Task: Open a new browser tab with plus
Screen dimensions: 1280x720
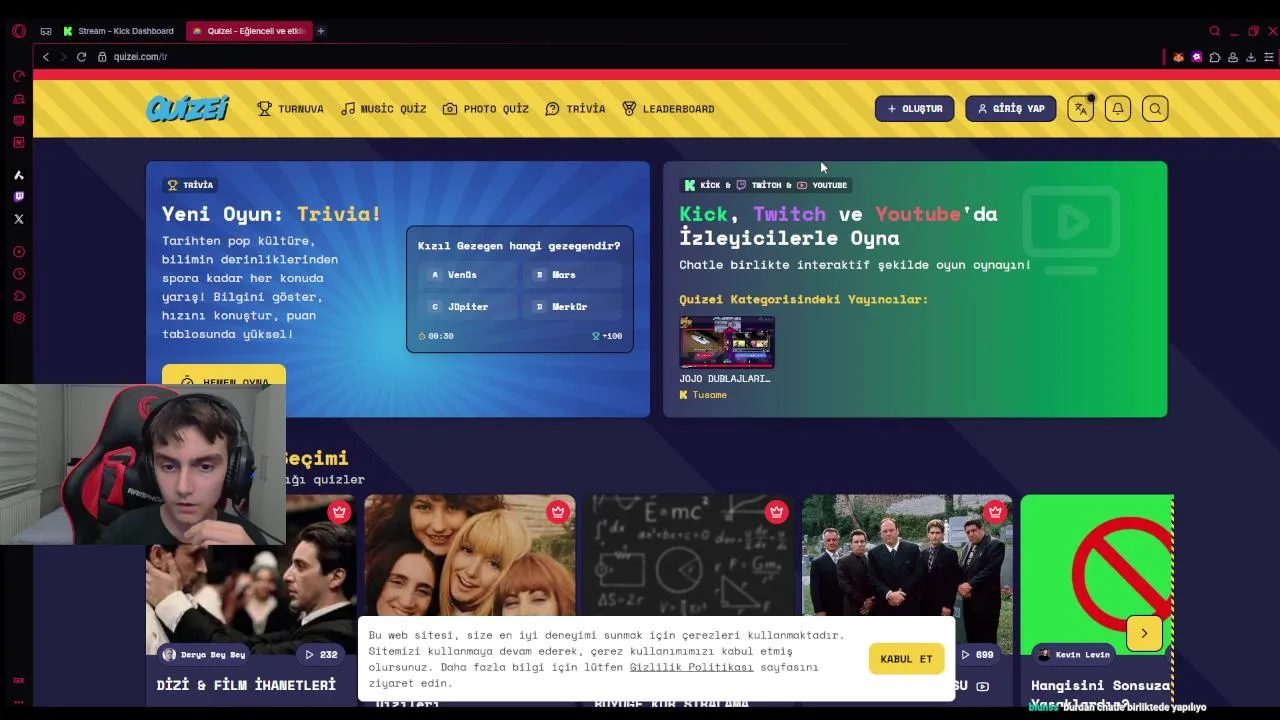Action: coord(321,31)
